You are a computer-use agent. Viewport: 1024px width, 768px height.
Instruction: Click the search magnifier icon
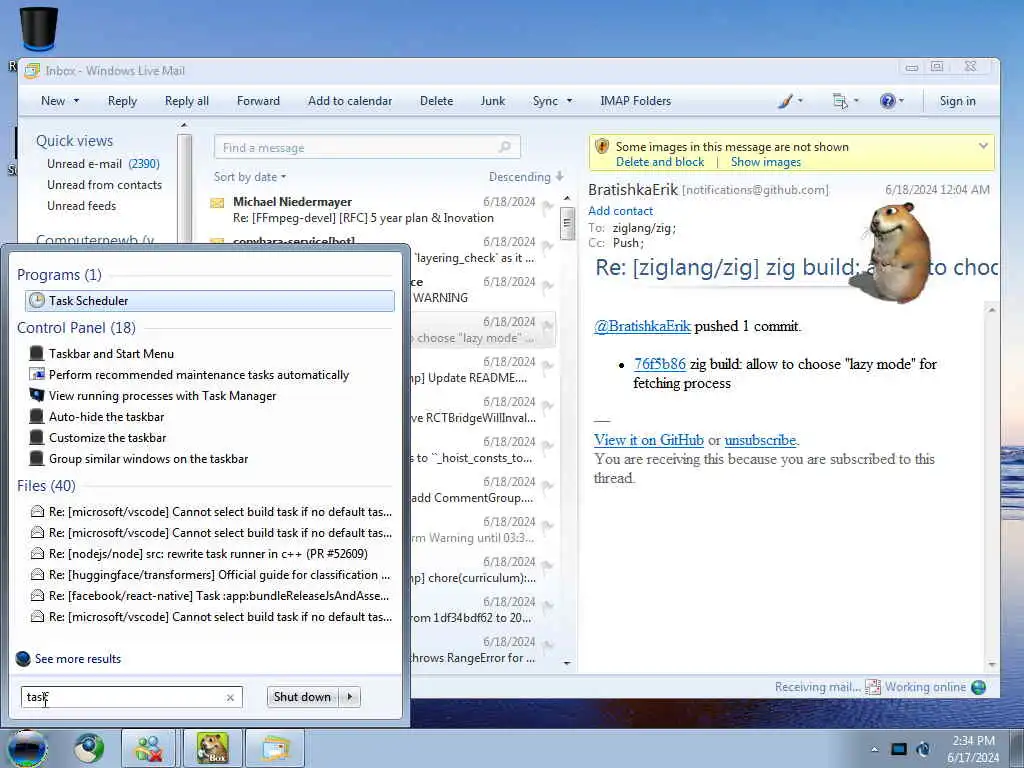point(505,147)
